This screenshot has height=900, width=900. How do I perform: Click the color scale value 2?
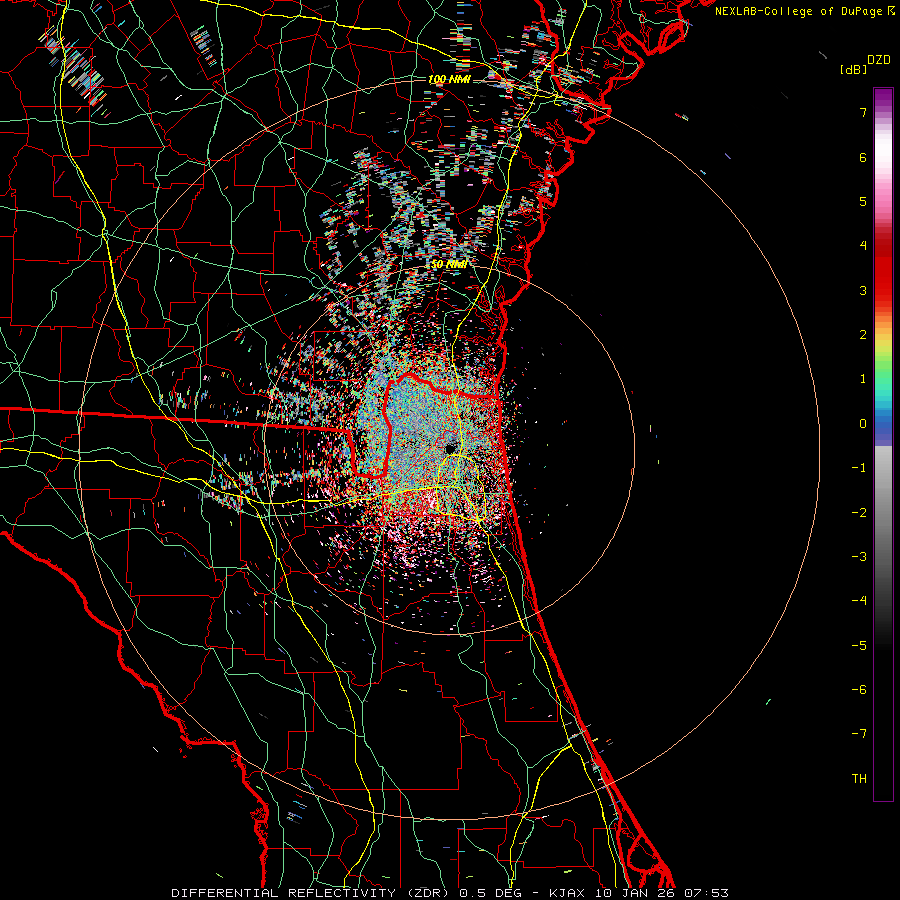(863, 335)
